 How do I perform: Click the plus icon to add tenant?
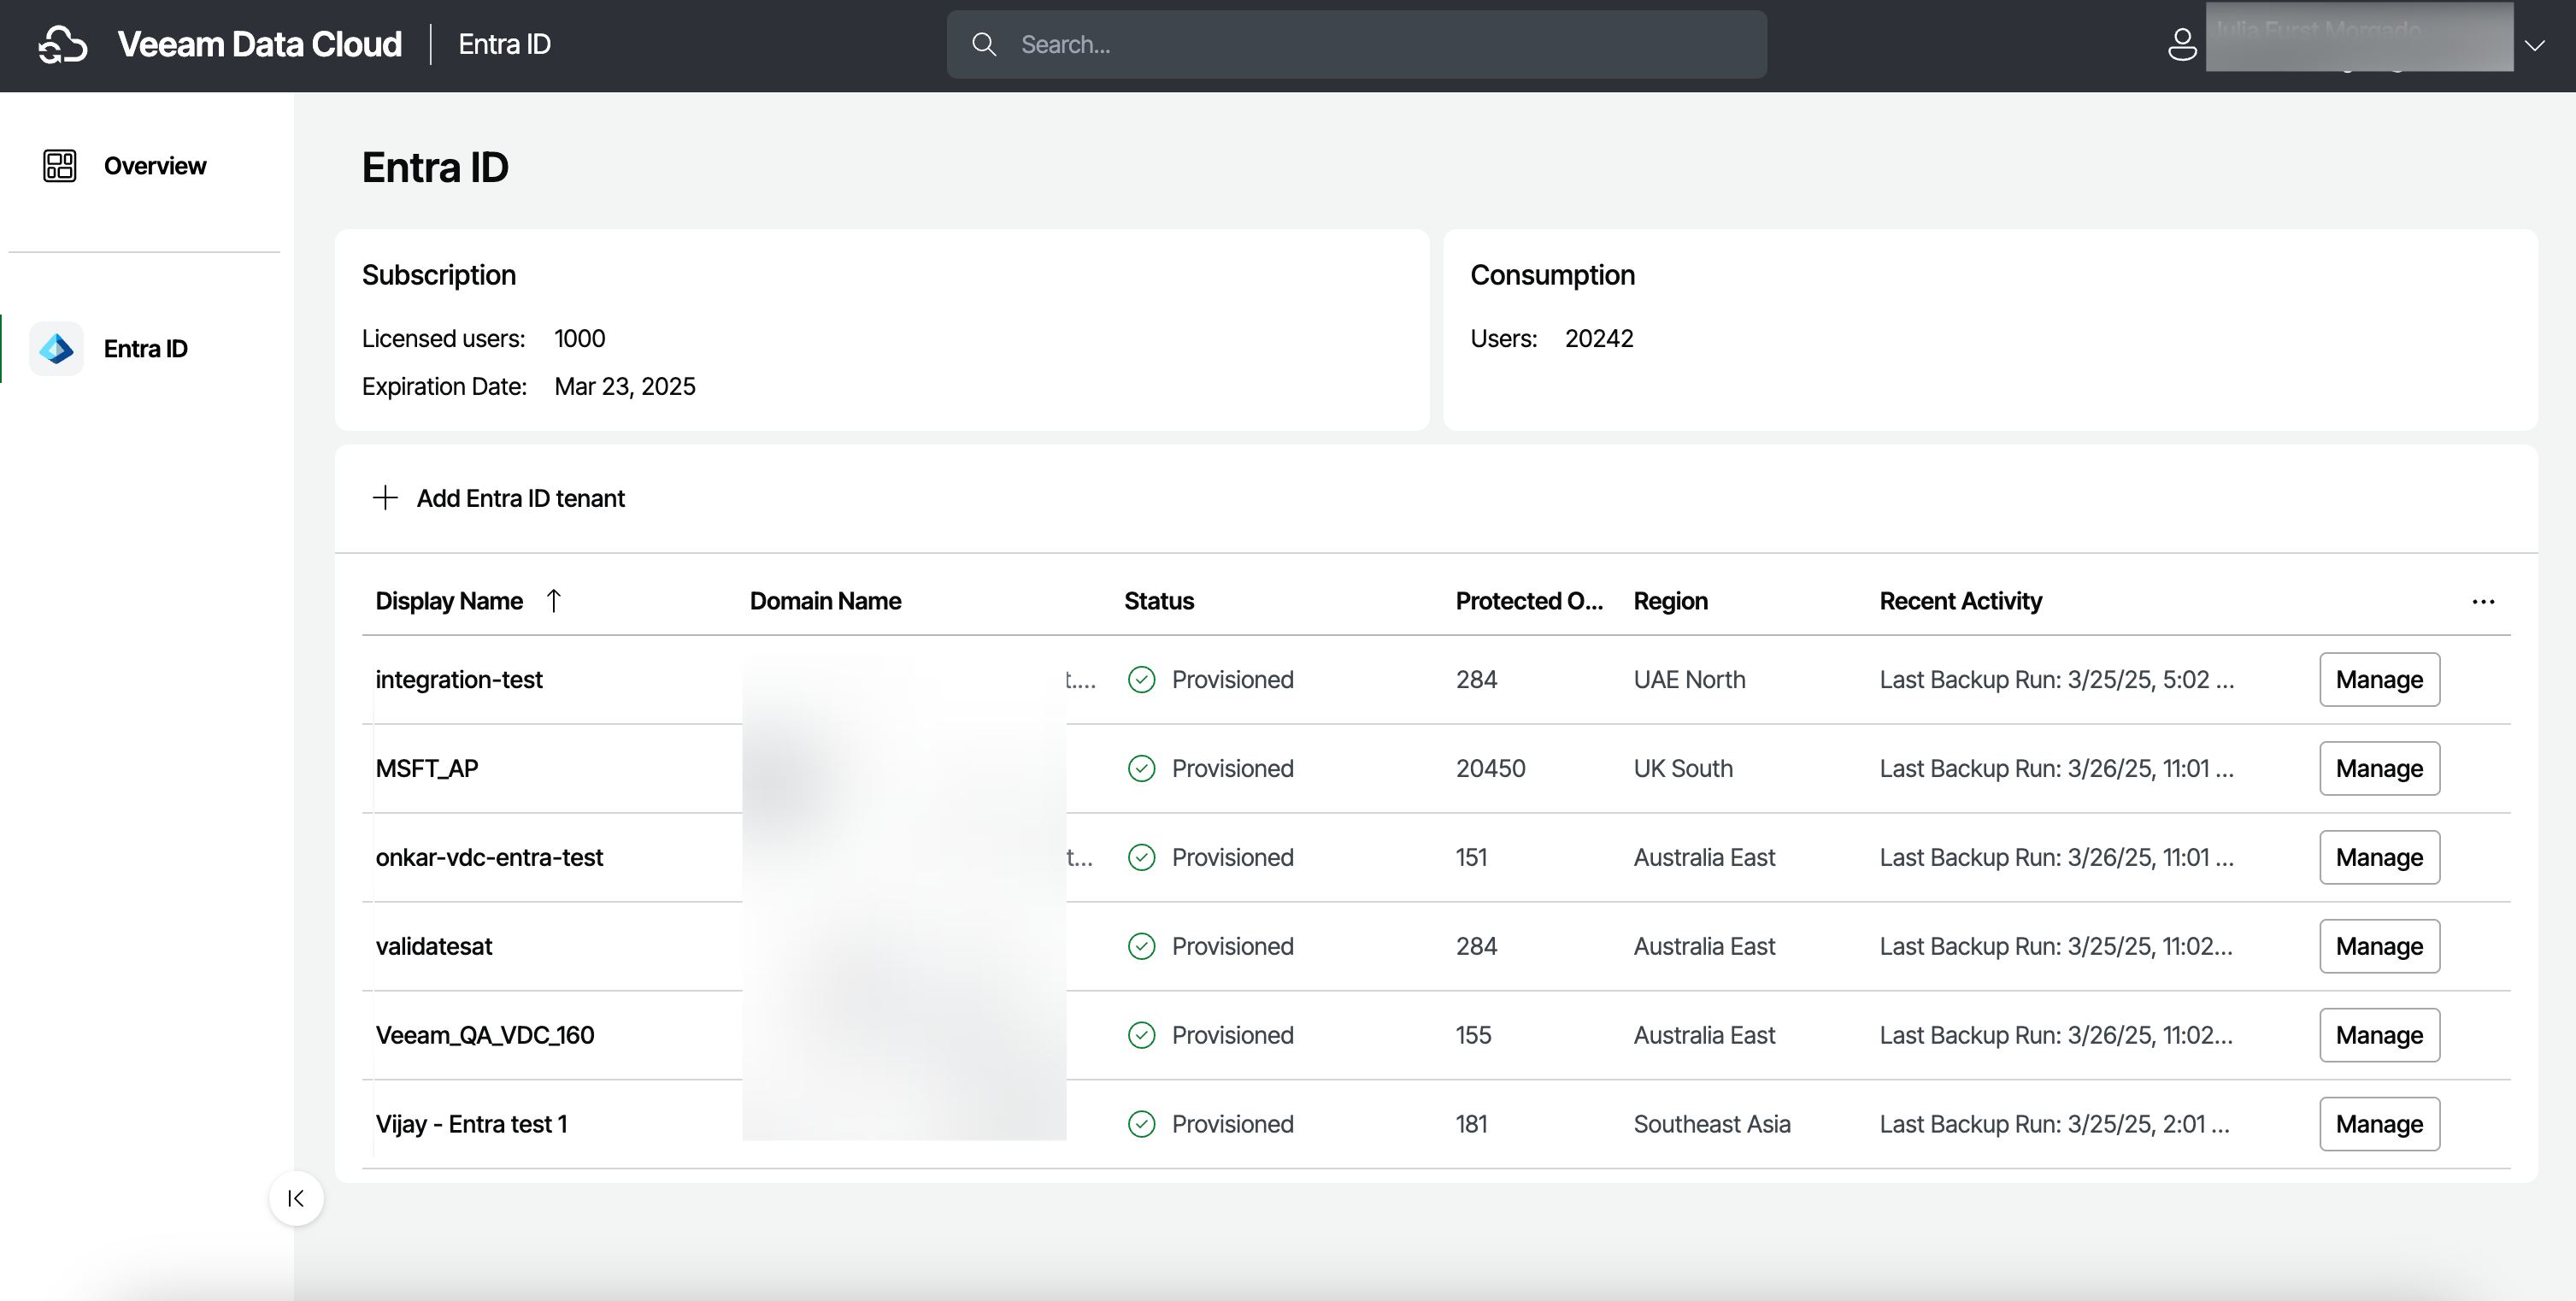(x=385, y=498)
